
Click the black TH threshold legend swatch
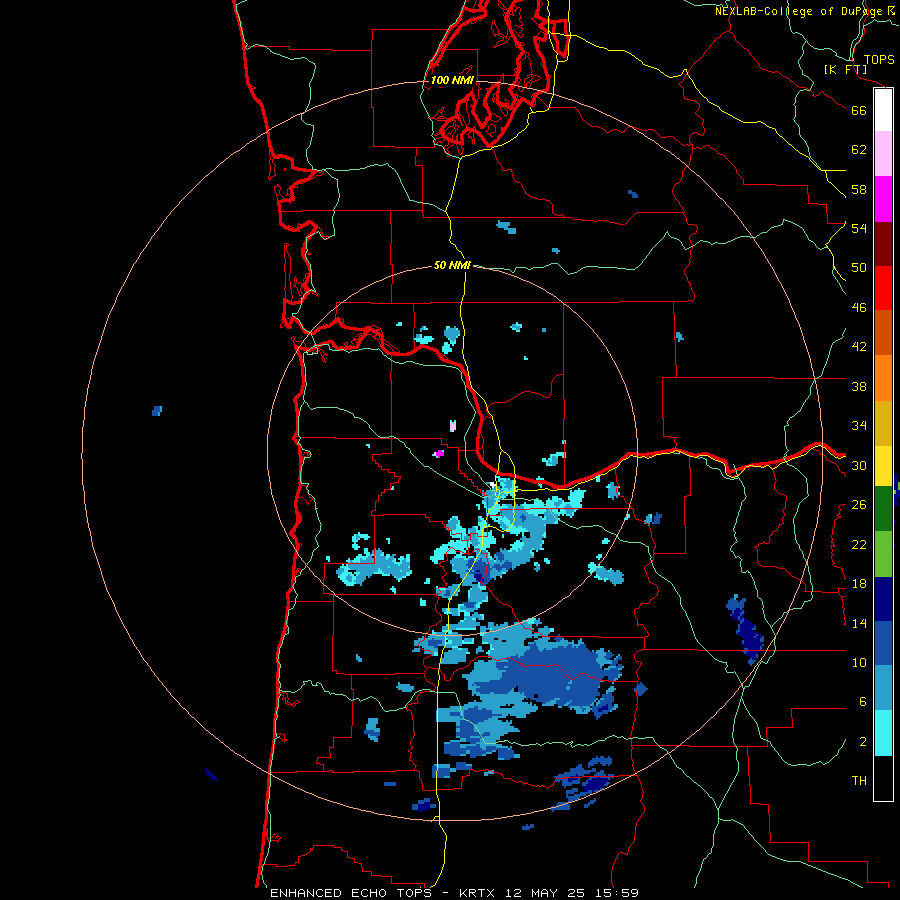point(883,778)
